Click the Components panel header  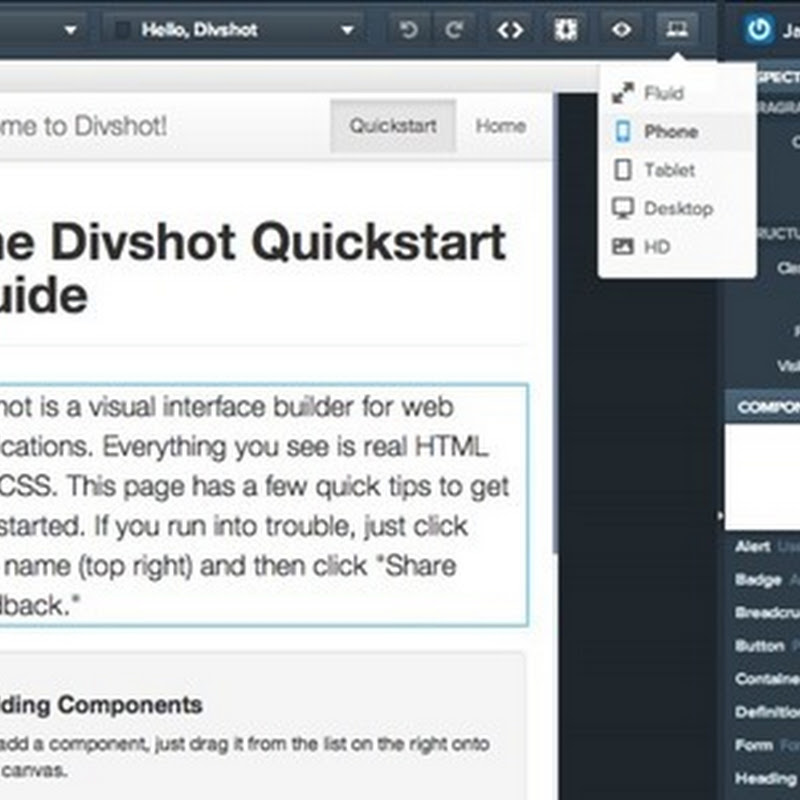pyautogui.click(x=763, y=407)
